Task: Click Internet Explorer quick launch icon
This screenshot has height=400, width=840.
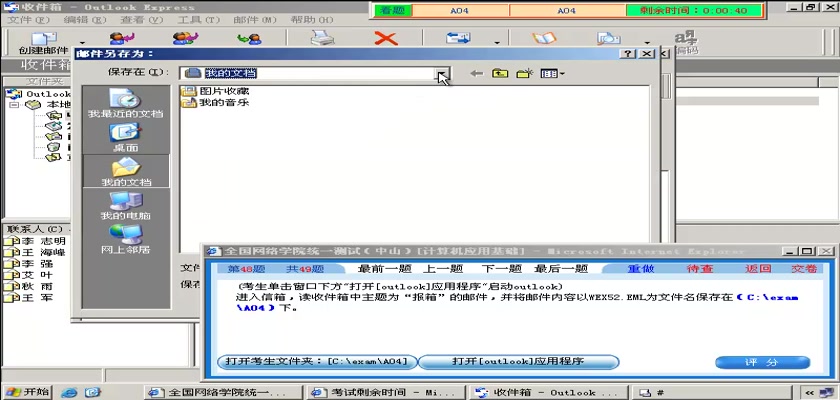Action: point(69,393)
